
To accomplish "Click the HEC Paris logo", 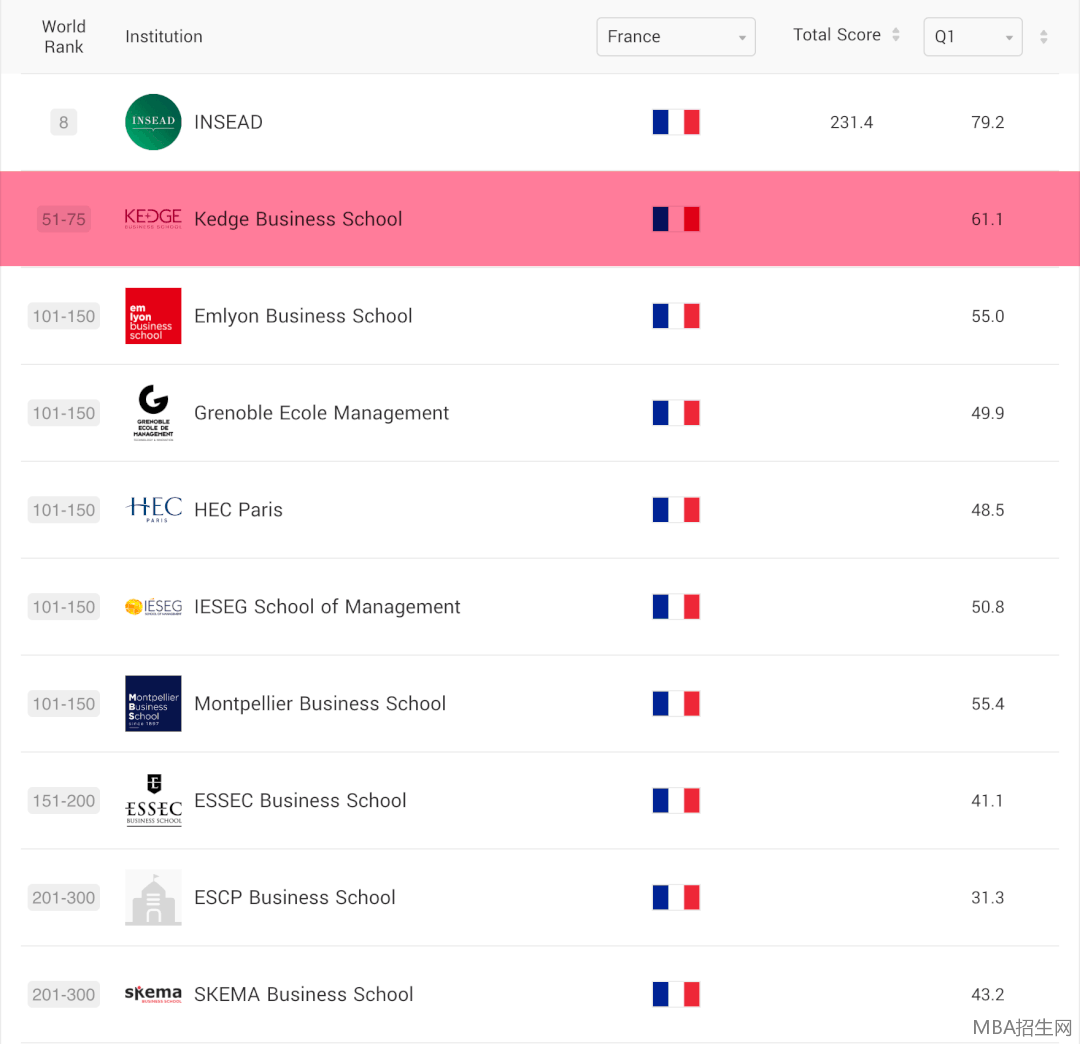I will (x=153, y=509).
